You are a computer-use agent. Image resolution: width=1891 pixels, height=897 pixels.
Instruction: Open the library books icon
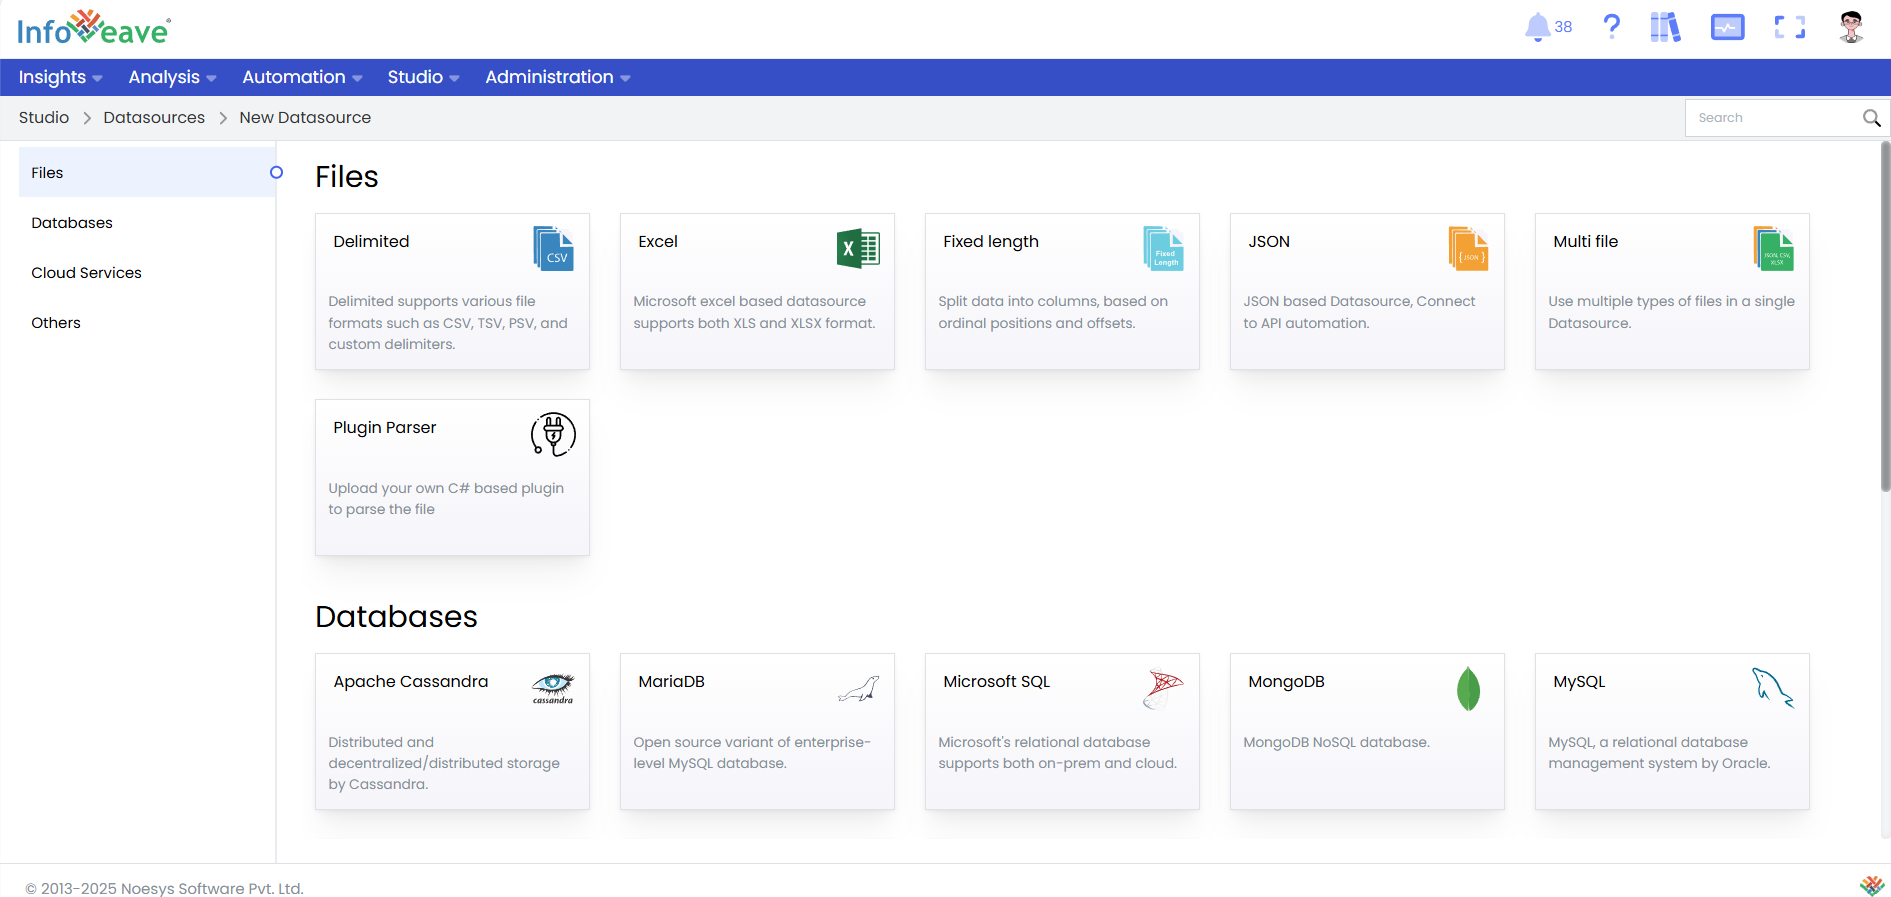tap(1665, 27)
